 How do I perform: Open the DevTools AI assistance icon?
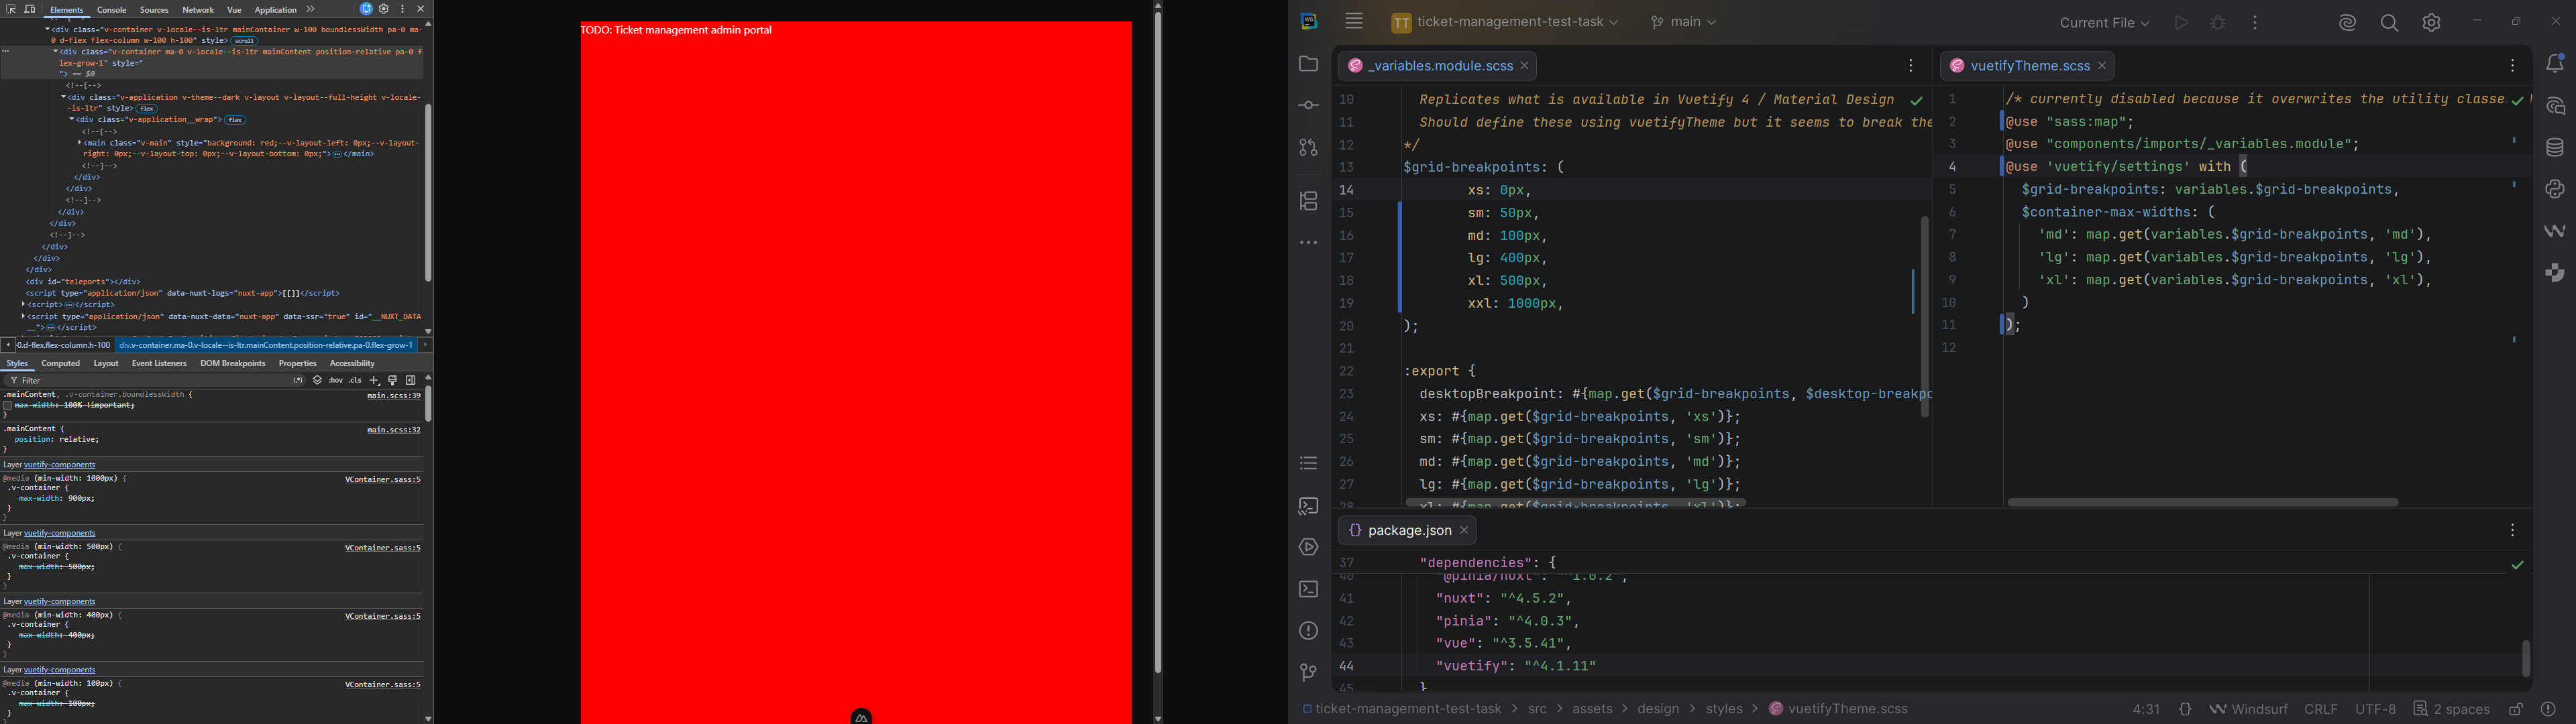(366, 9)
